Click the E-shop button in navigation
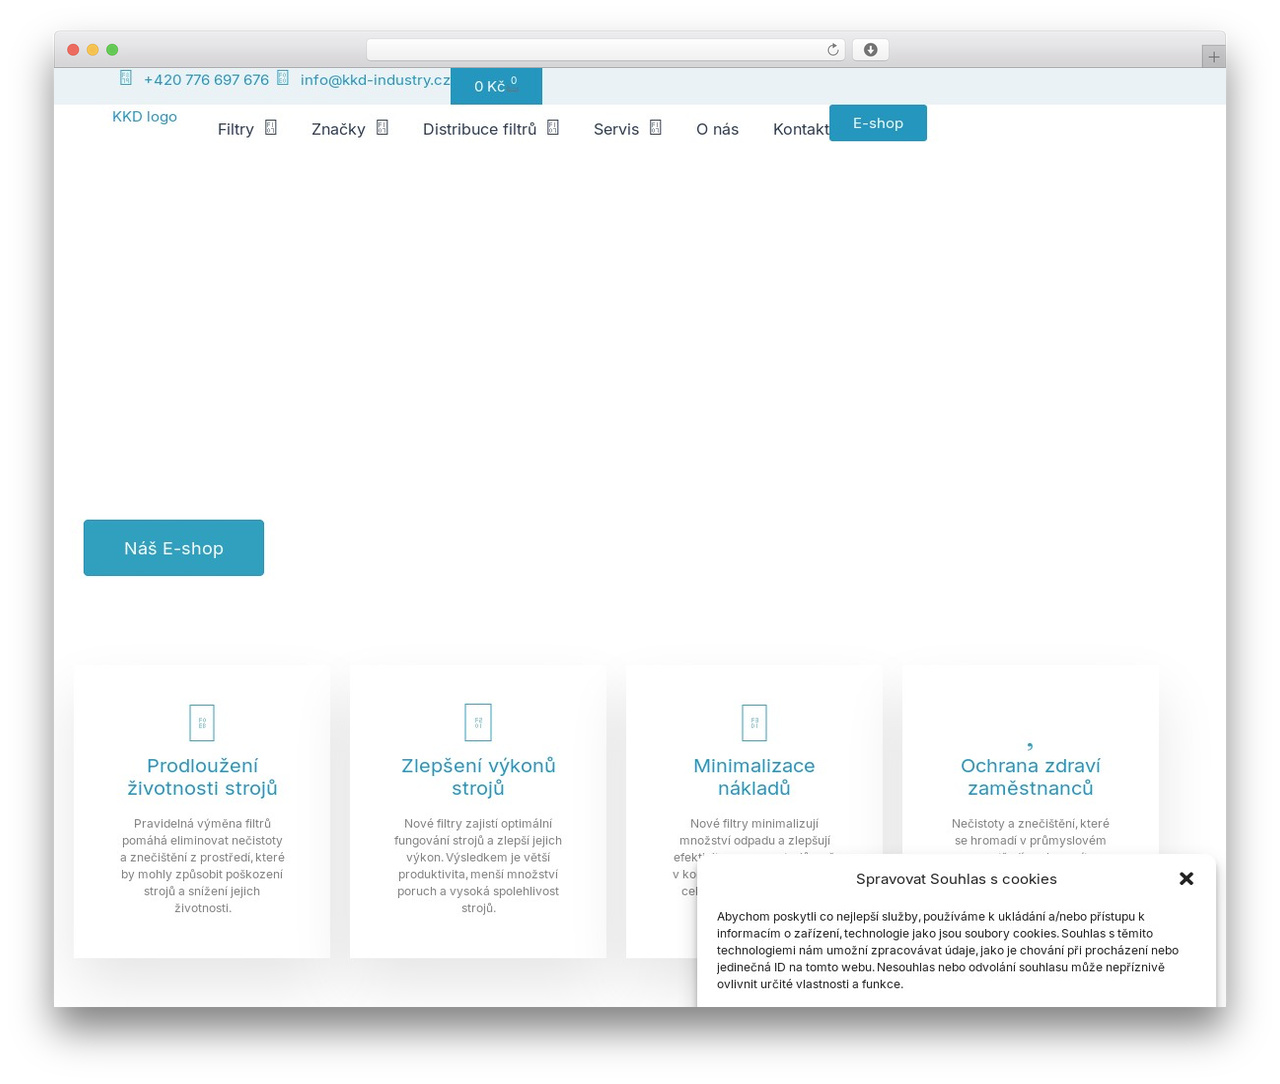1280x1084 pixels. coord(878,123)
